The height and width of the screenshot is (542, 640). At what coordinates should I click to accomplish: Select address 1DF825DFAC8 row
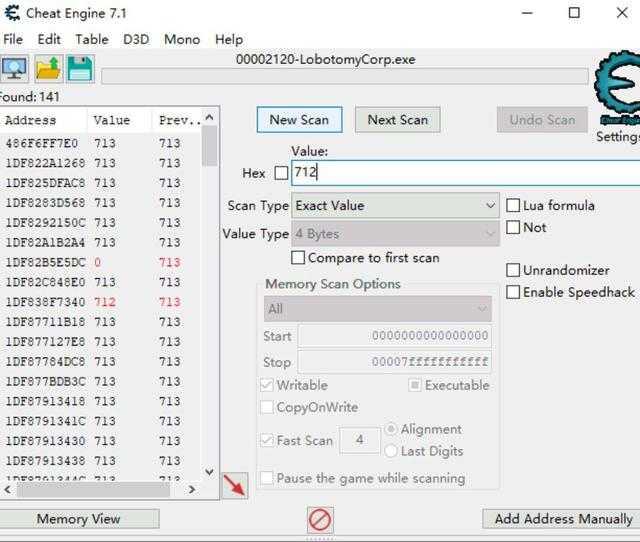[x=100, y=183]
